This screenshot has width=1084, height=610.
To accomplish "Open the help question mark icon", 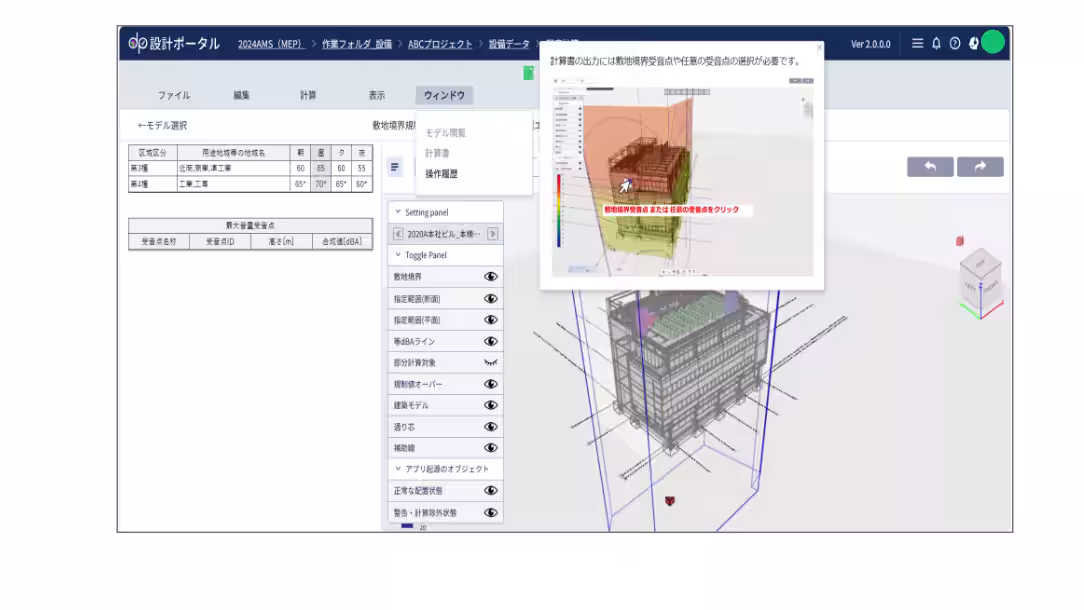I will pos(954,44).
